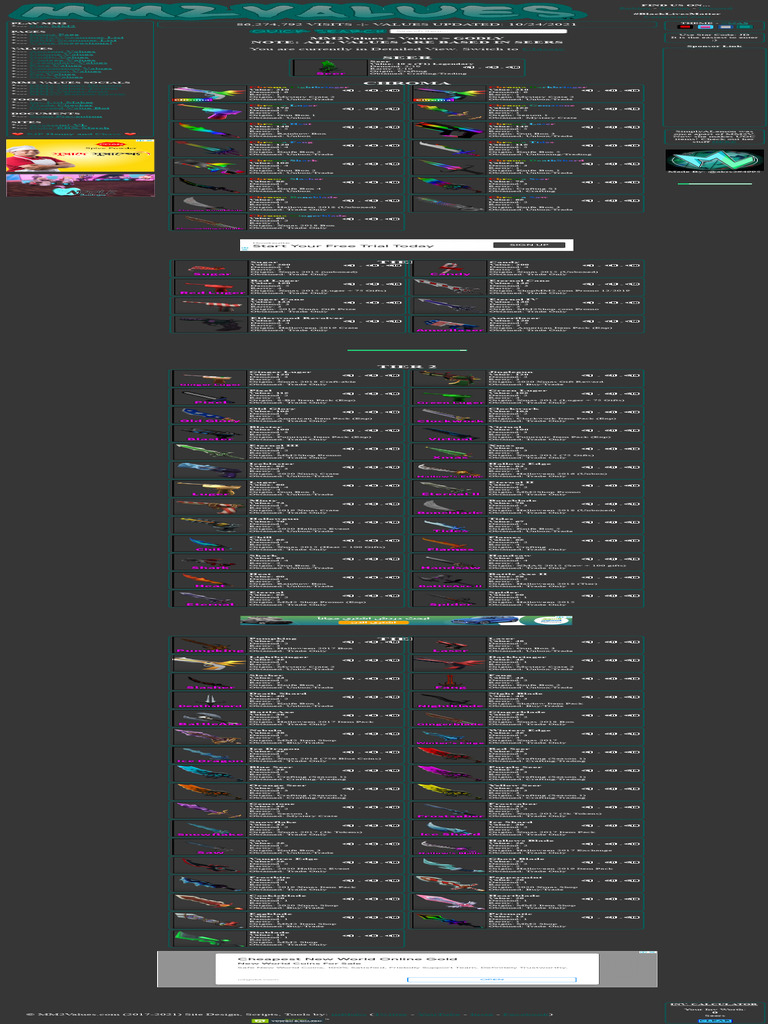Open the Winter's Edge knife image
The height and width of the screenshot is (1024, 768).
(x=451, y=737)
